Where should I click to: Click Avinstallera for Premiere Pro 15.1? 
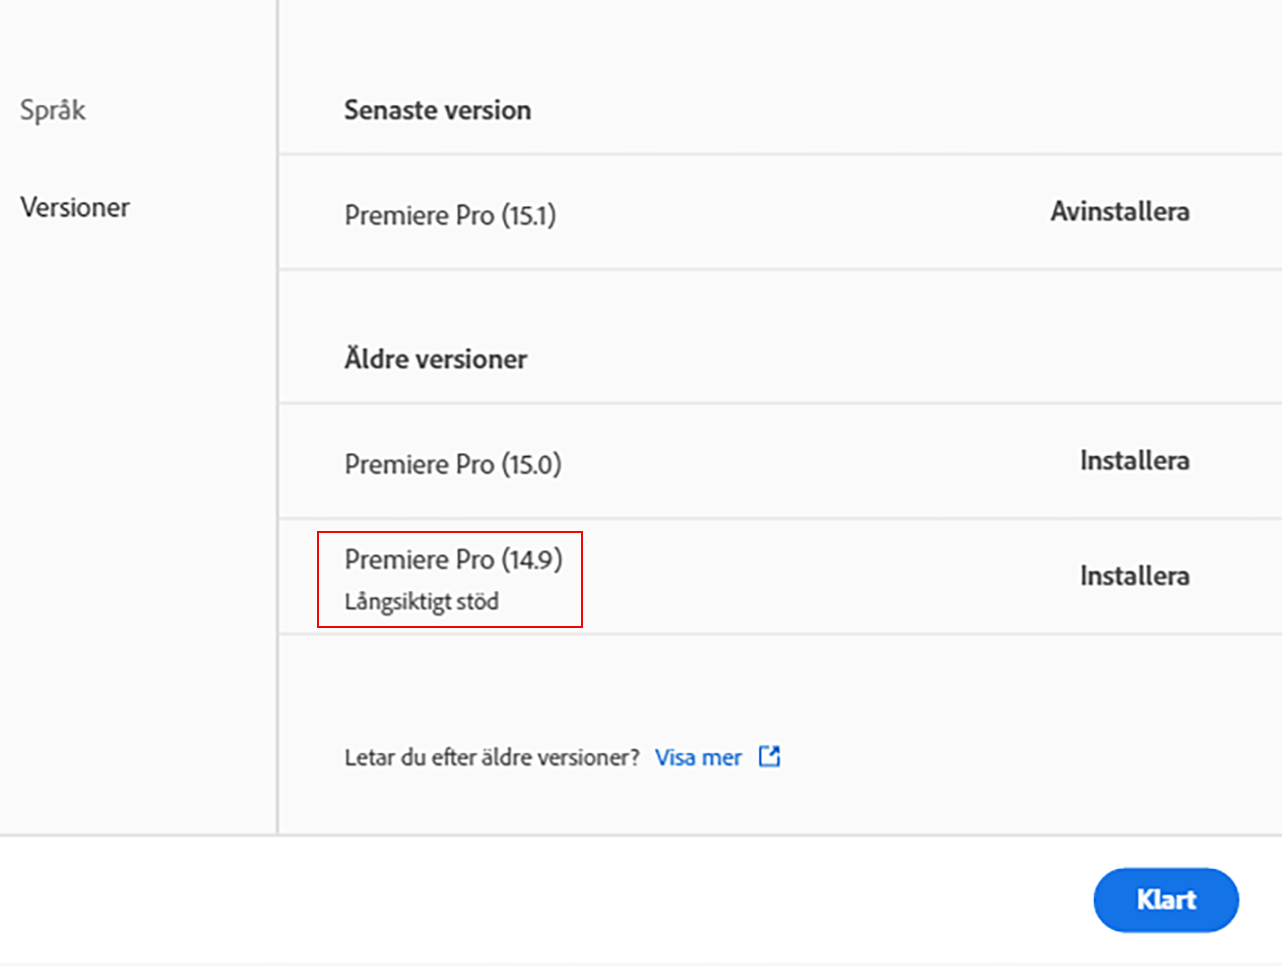point(1119,212)
